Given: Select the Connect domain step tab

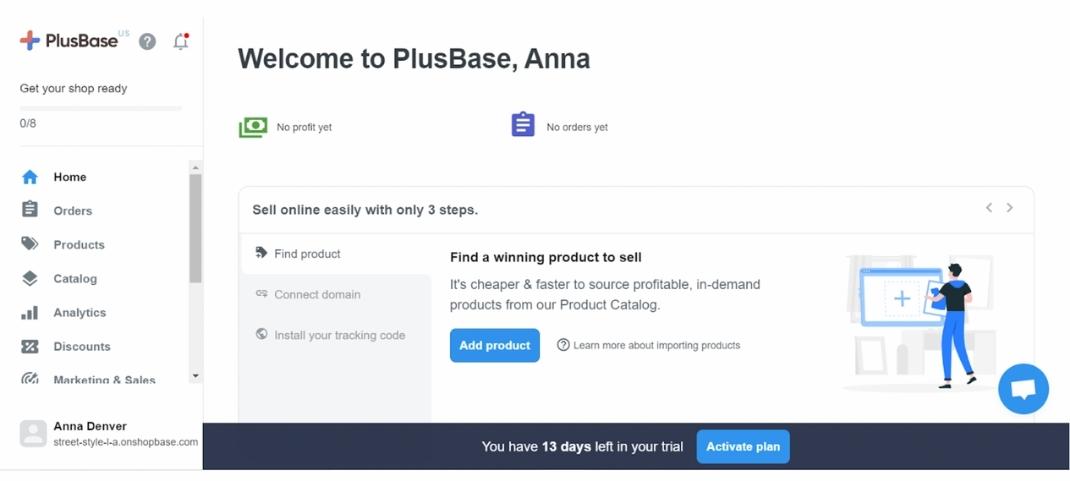Looking at the screenshot, I should tap(317, 294).
